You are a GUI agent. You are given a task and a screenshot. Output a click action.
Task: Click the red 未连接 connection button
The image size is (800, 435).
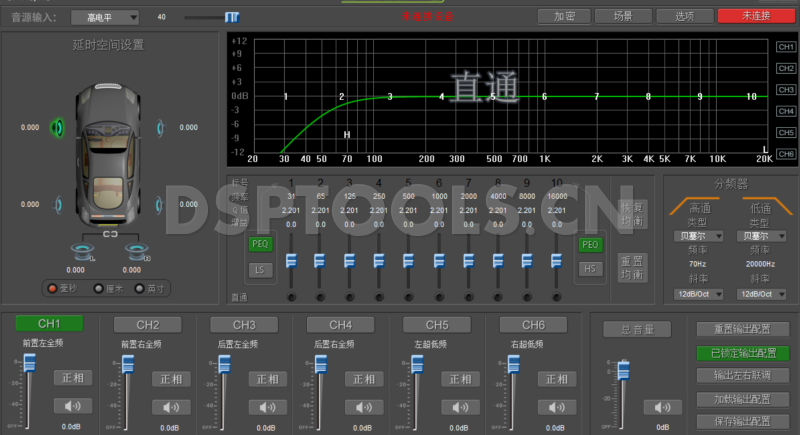click(x=754, y=16)
